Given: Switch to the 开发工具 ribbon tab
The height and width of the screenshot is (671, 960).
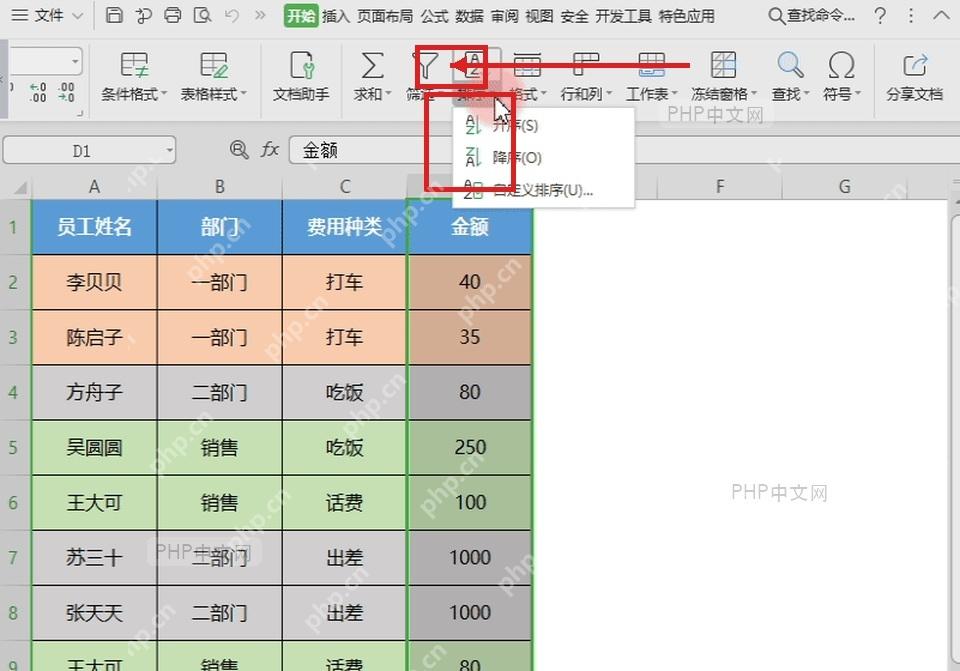Looking at the screenshot, I should pyautogui.click(x=623, y=16).
